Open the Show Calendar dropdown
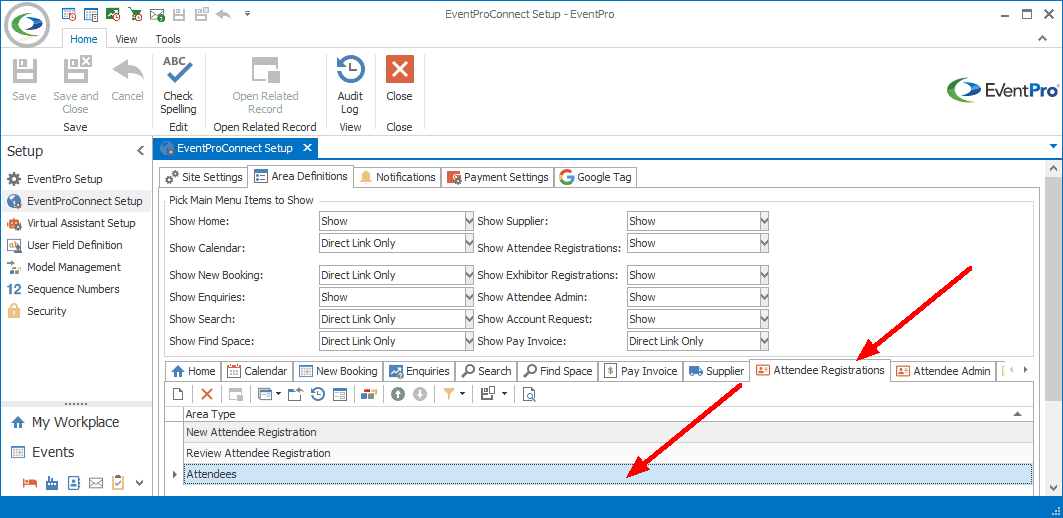The height and width of the screenshot is (518, 1063). point(469,243)
